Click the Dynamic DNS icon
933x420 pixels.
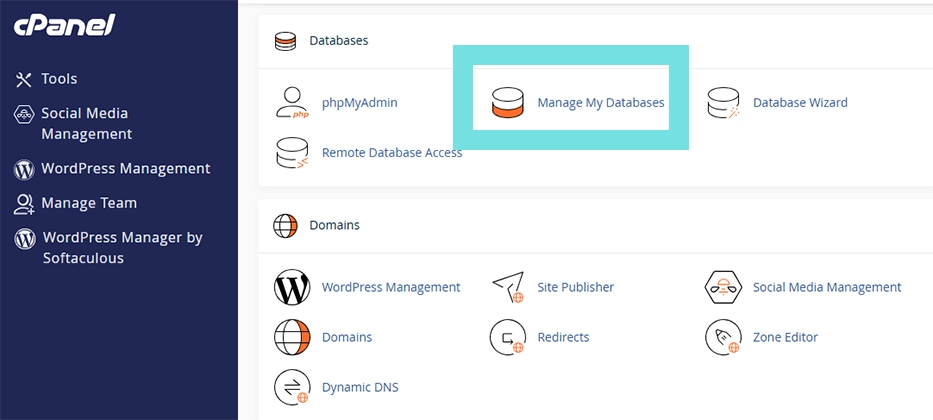pyautogui.click(x=292, y=387)
